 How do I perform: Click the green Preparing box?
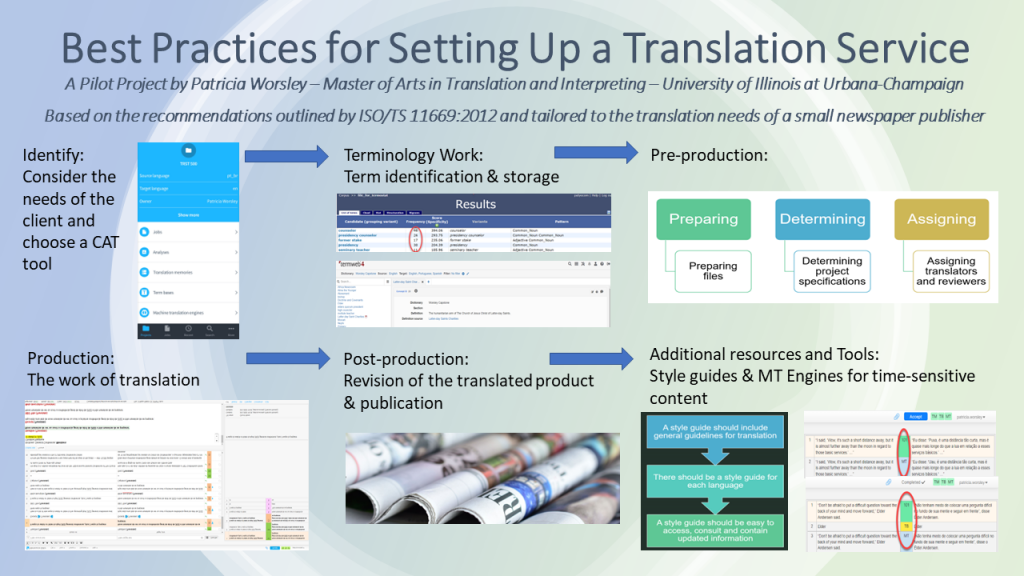click(703, 219)
